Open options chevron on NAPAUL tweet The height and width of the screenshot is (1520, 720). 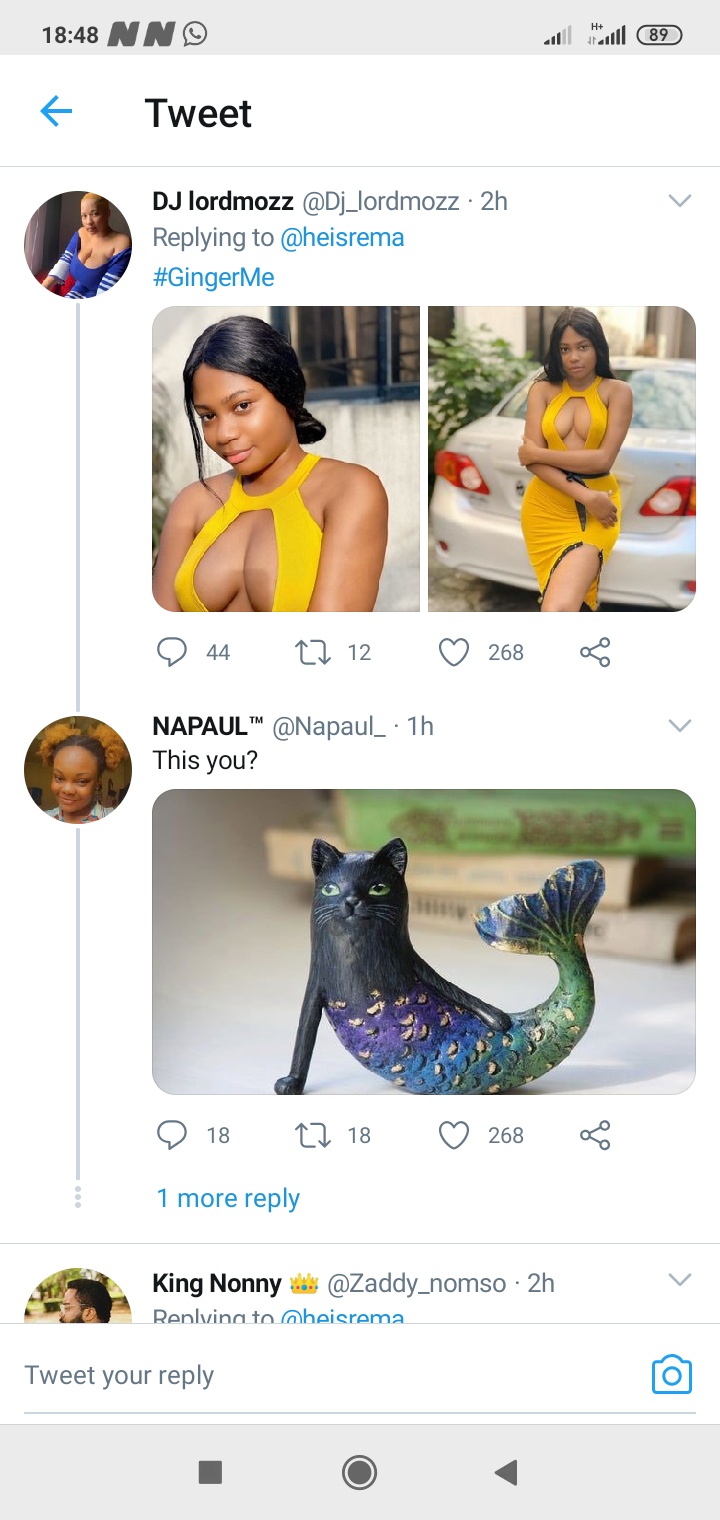coord(680,726)
